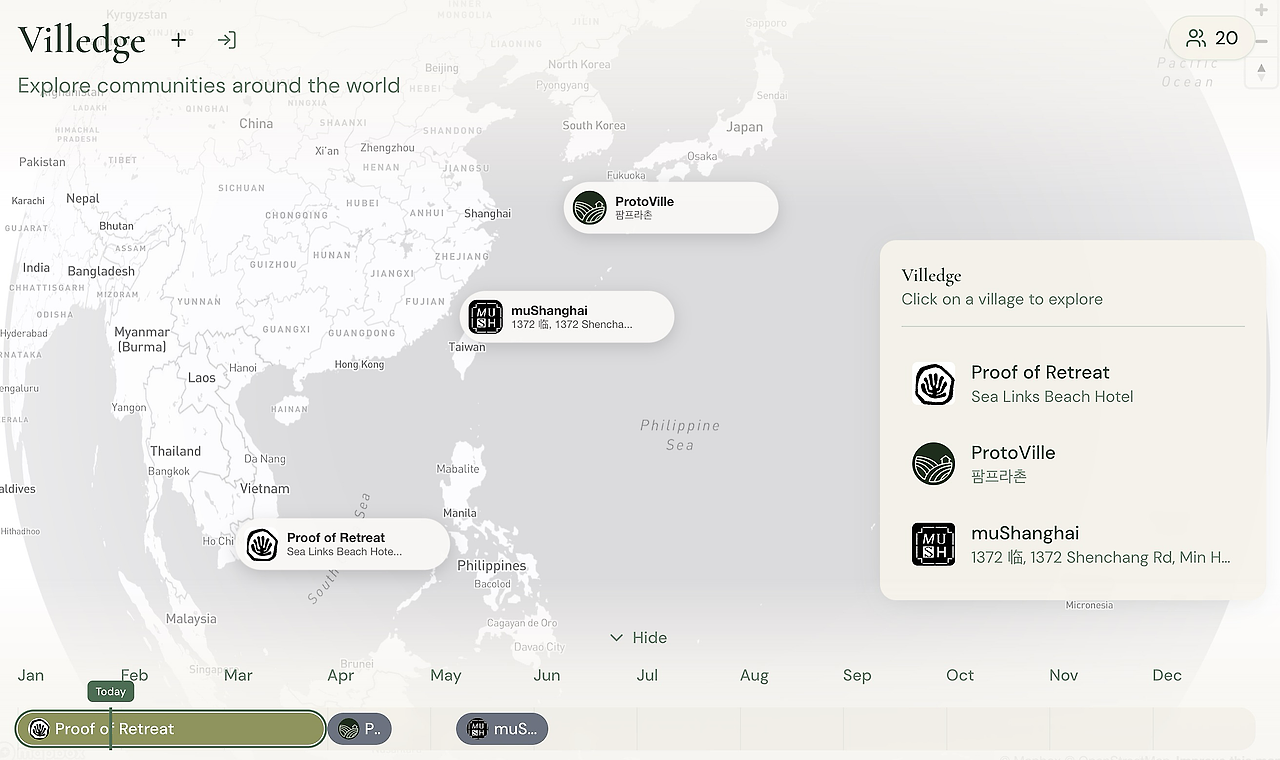This screenshot has height=760, width=1280.
Task: Zoom out using the map minus control
Action: click(1262, 41)
